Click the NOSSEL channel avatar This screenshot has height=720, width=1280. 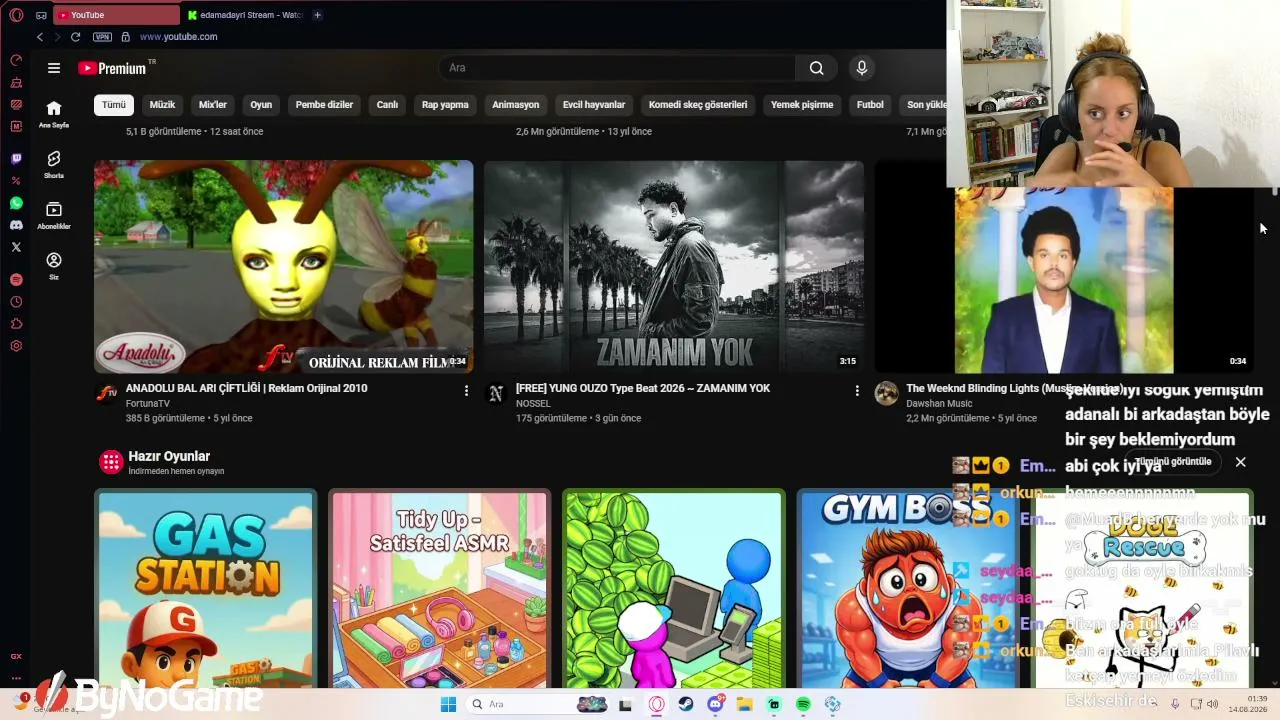click(495, 394)
